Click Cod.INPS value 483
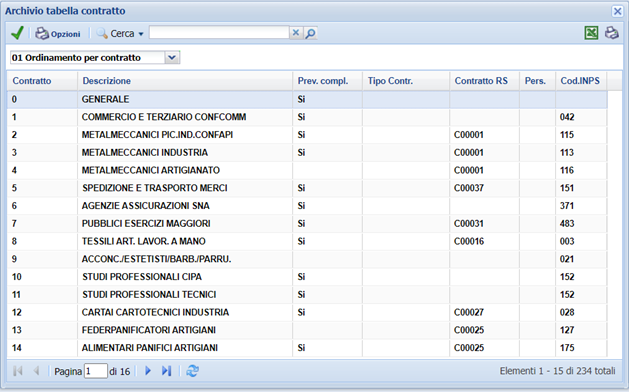This screenshot has height=392, width=629. tap(567, 223)
